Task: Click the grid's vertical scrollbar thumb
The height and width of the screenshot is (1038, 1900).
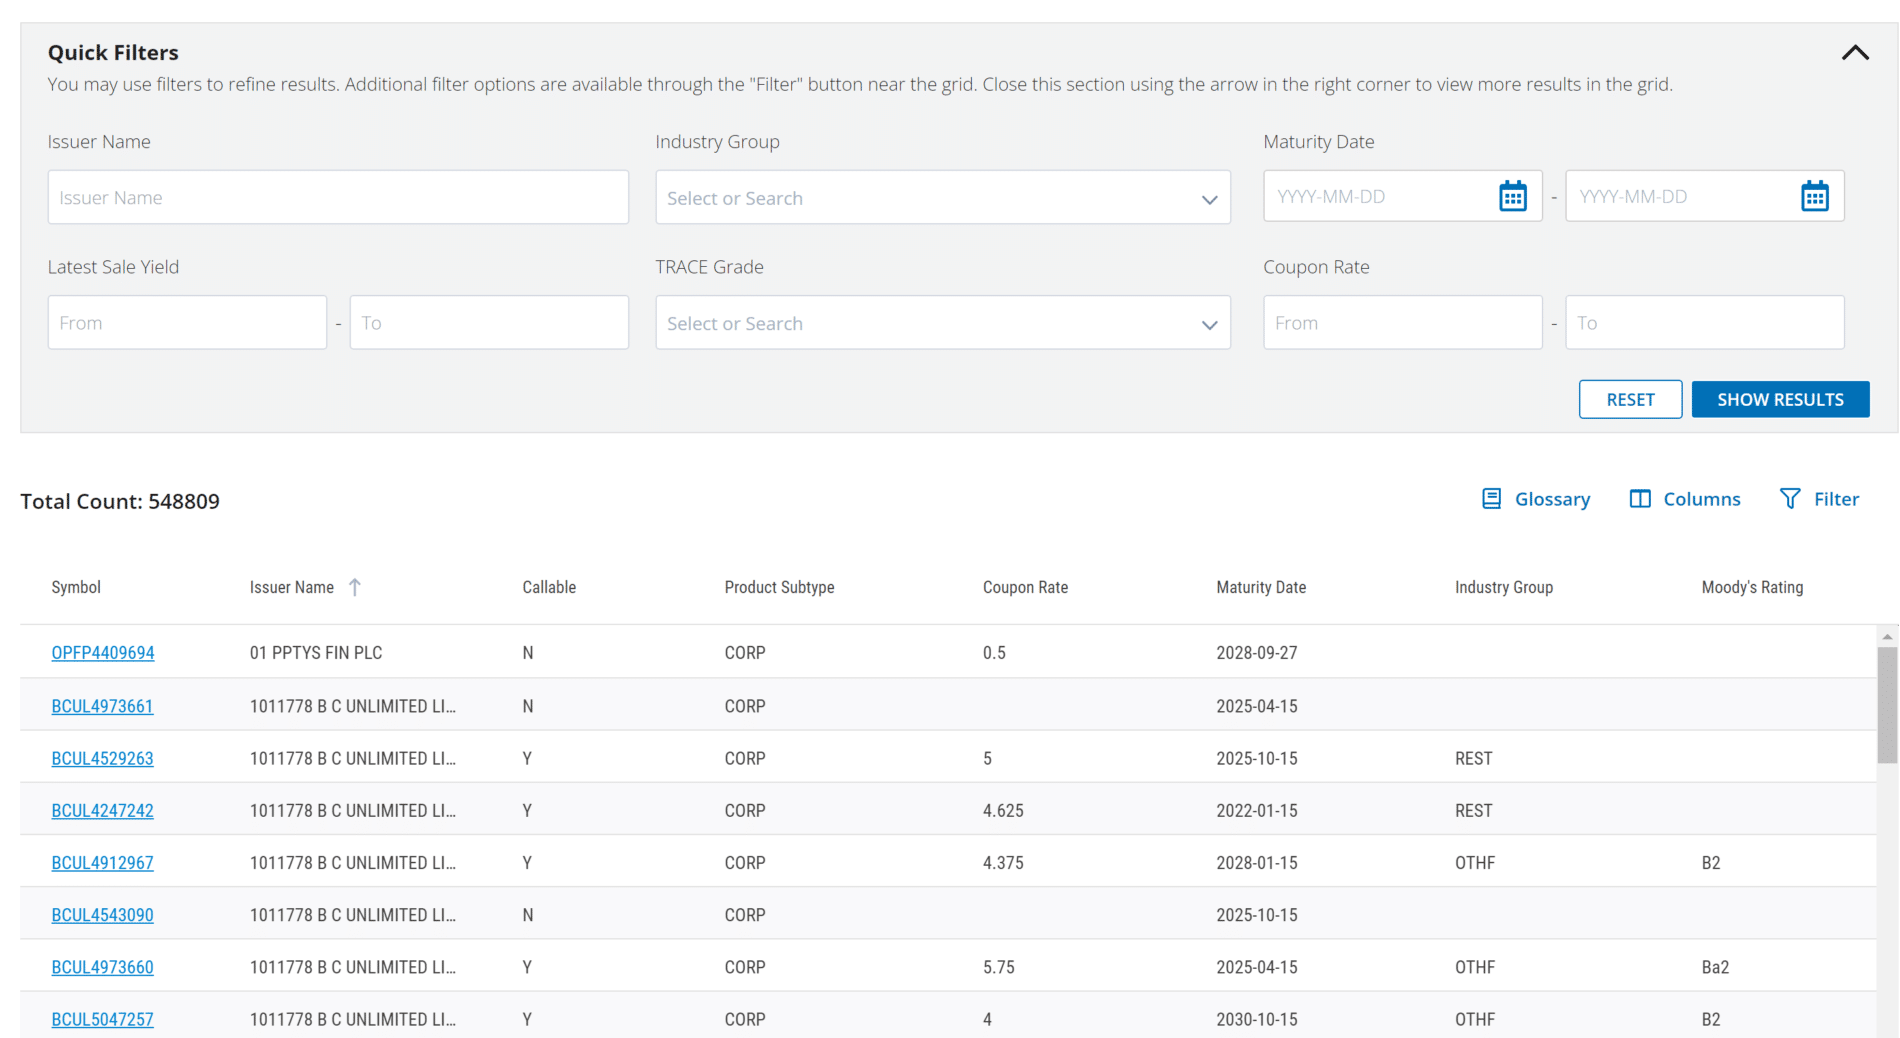Action: point(1887,705)
